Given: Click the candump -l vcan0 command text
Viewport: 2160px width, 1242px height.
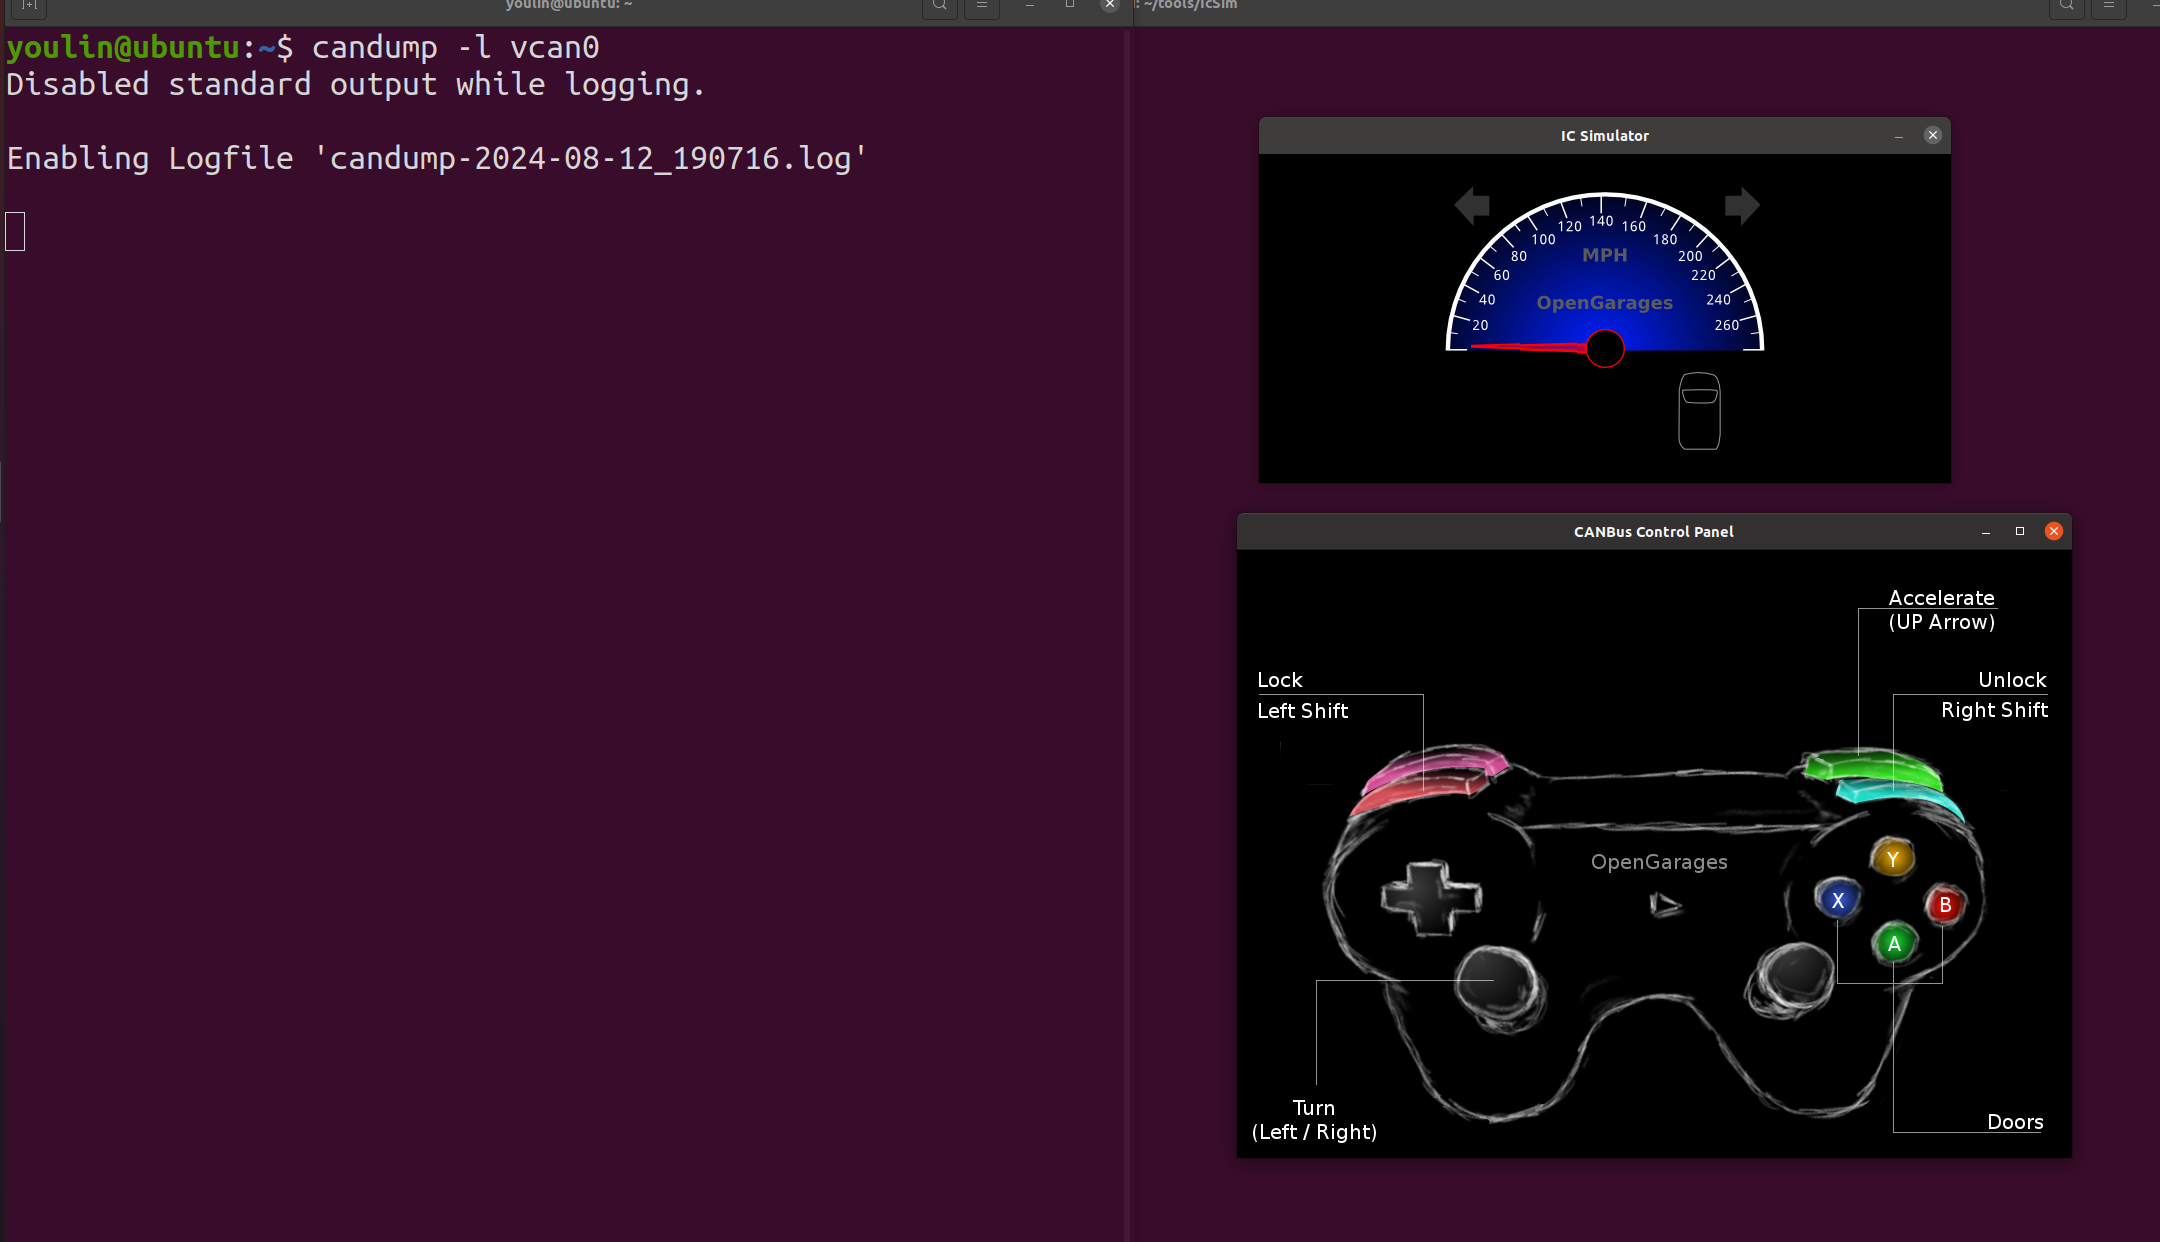Looking at the screenshot, I should pyautogui.click(x=455, y=48).
